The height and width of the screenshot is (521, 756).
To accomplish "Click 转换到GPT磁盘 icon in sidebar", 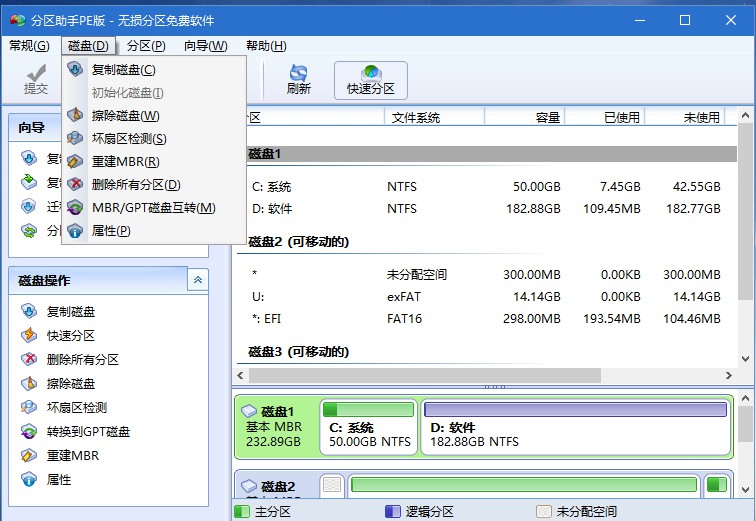I will [x=29, y=431].
